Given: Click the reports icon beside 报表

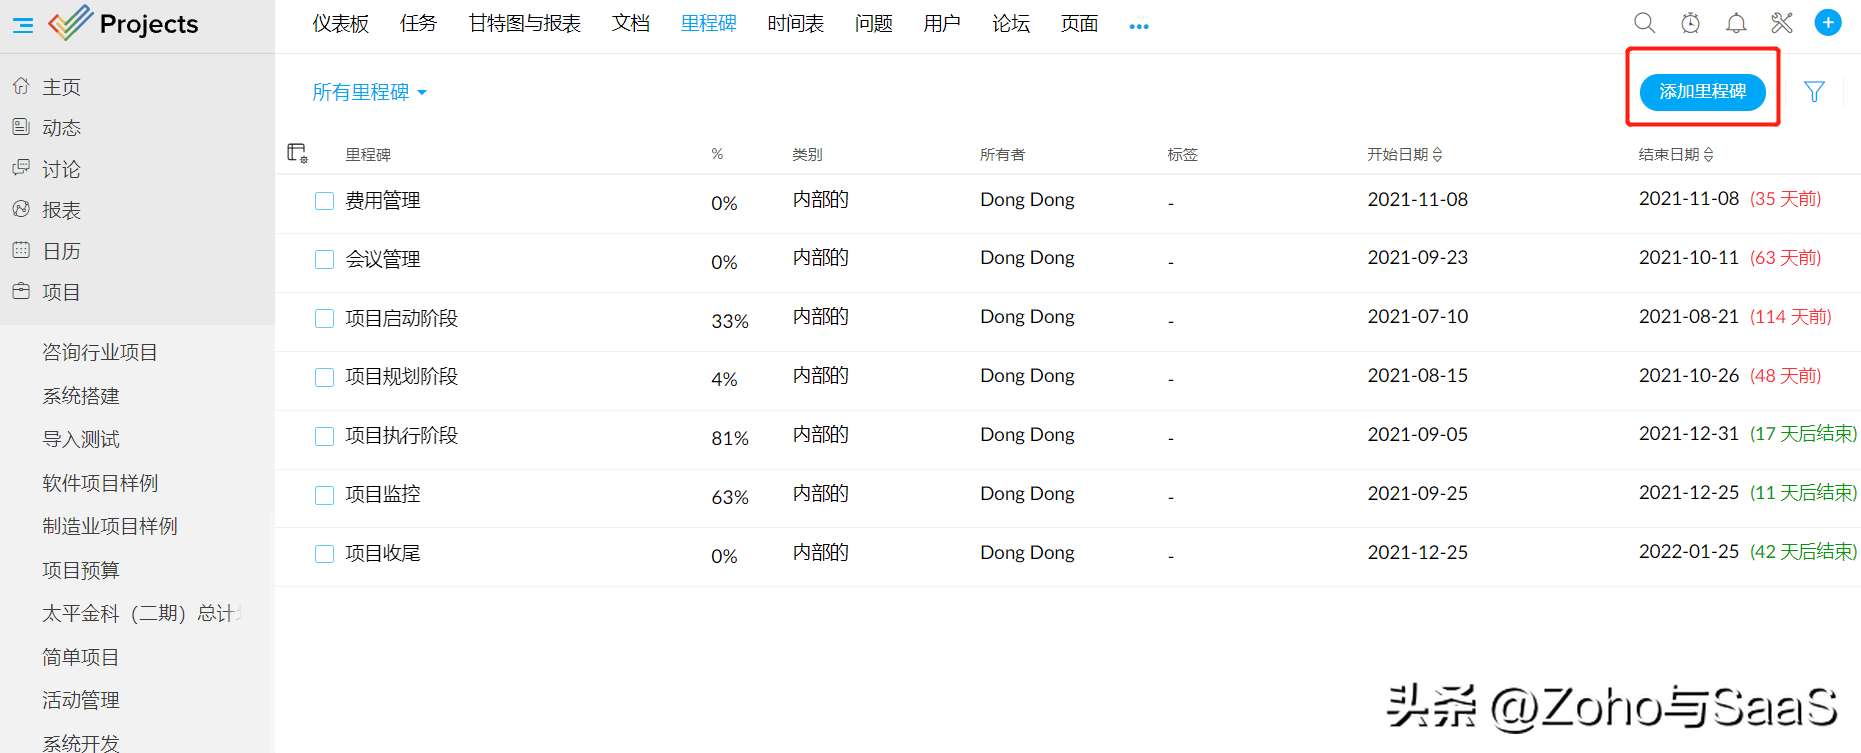Looking at the screenshot, I should click(21, 209).
